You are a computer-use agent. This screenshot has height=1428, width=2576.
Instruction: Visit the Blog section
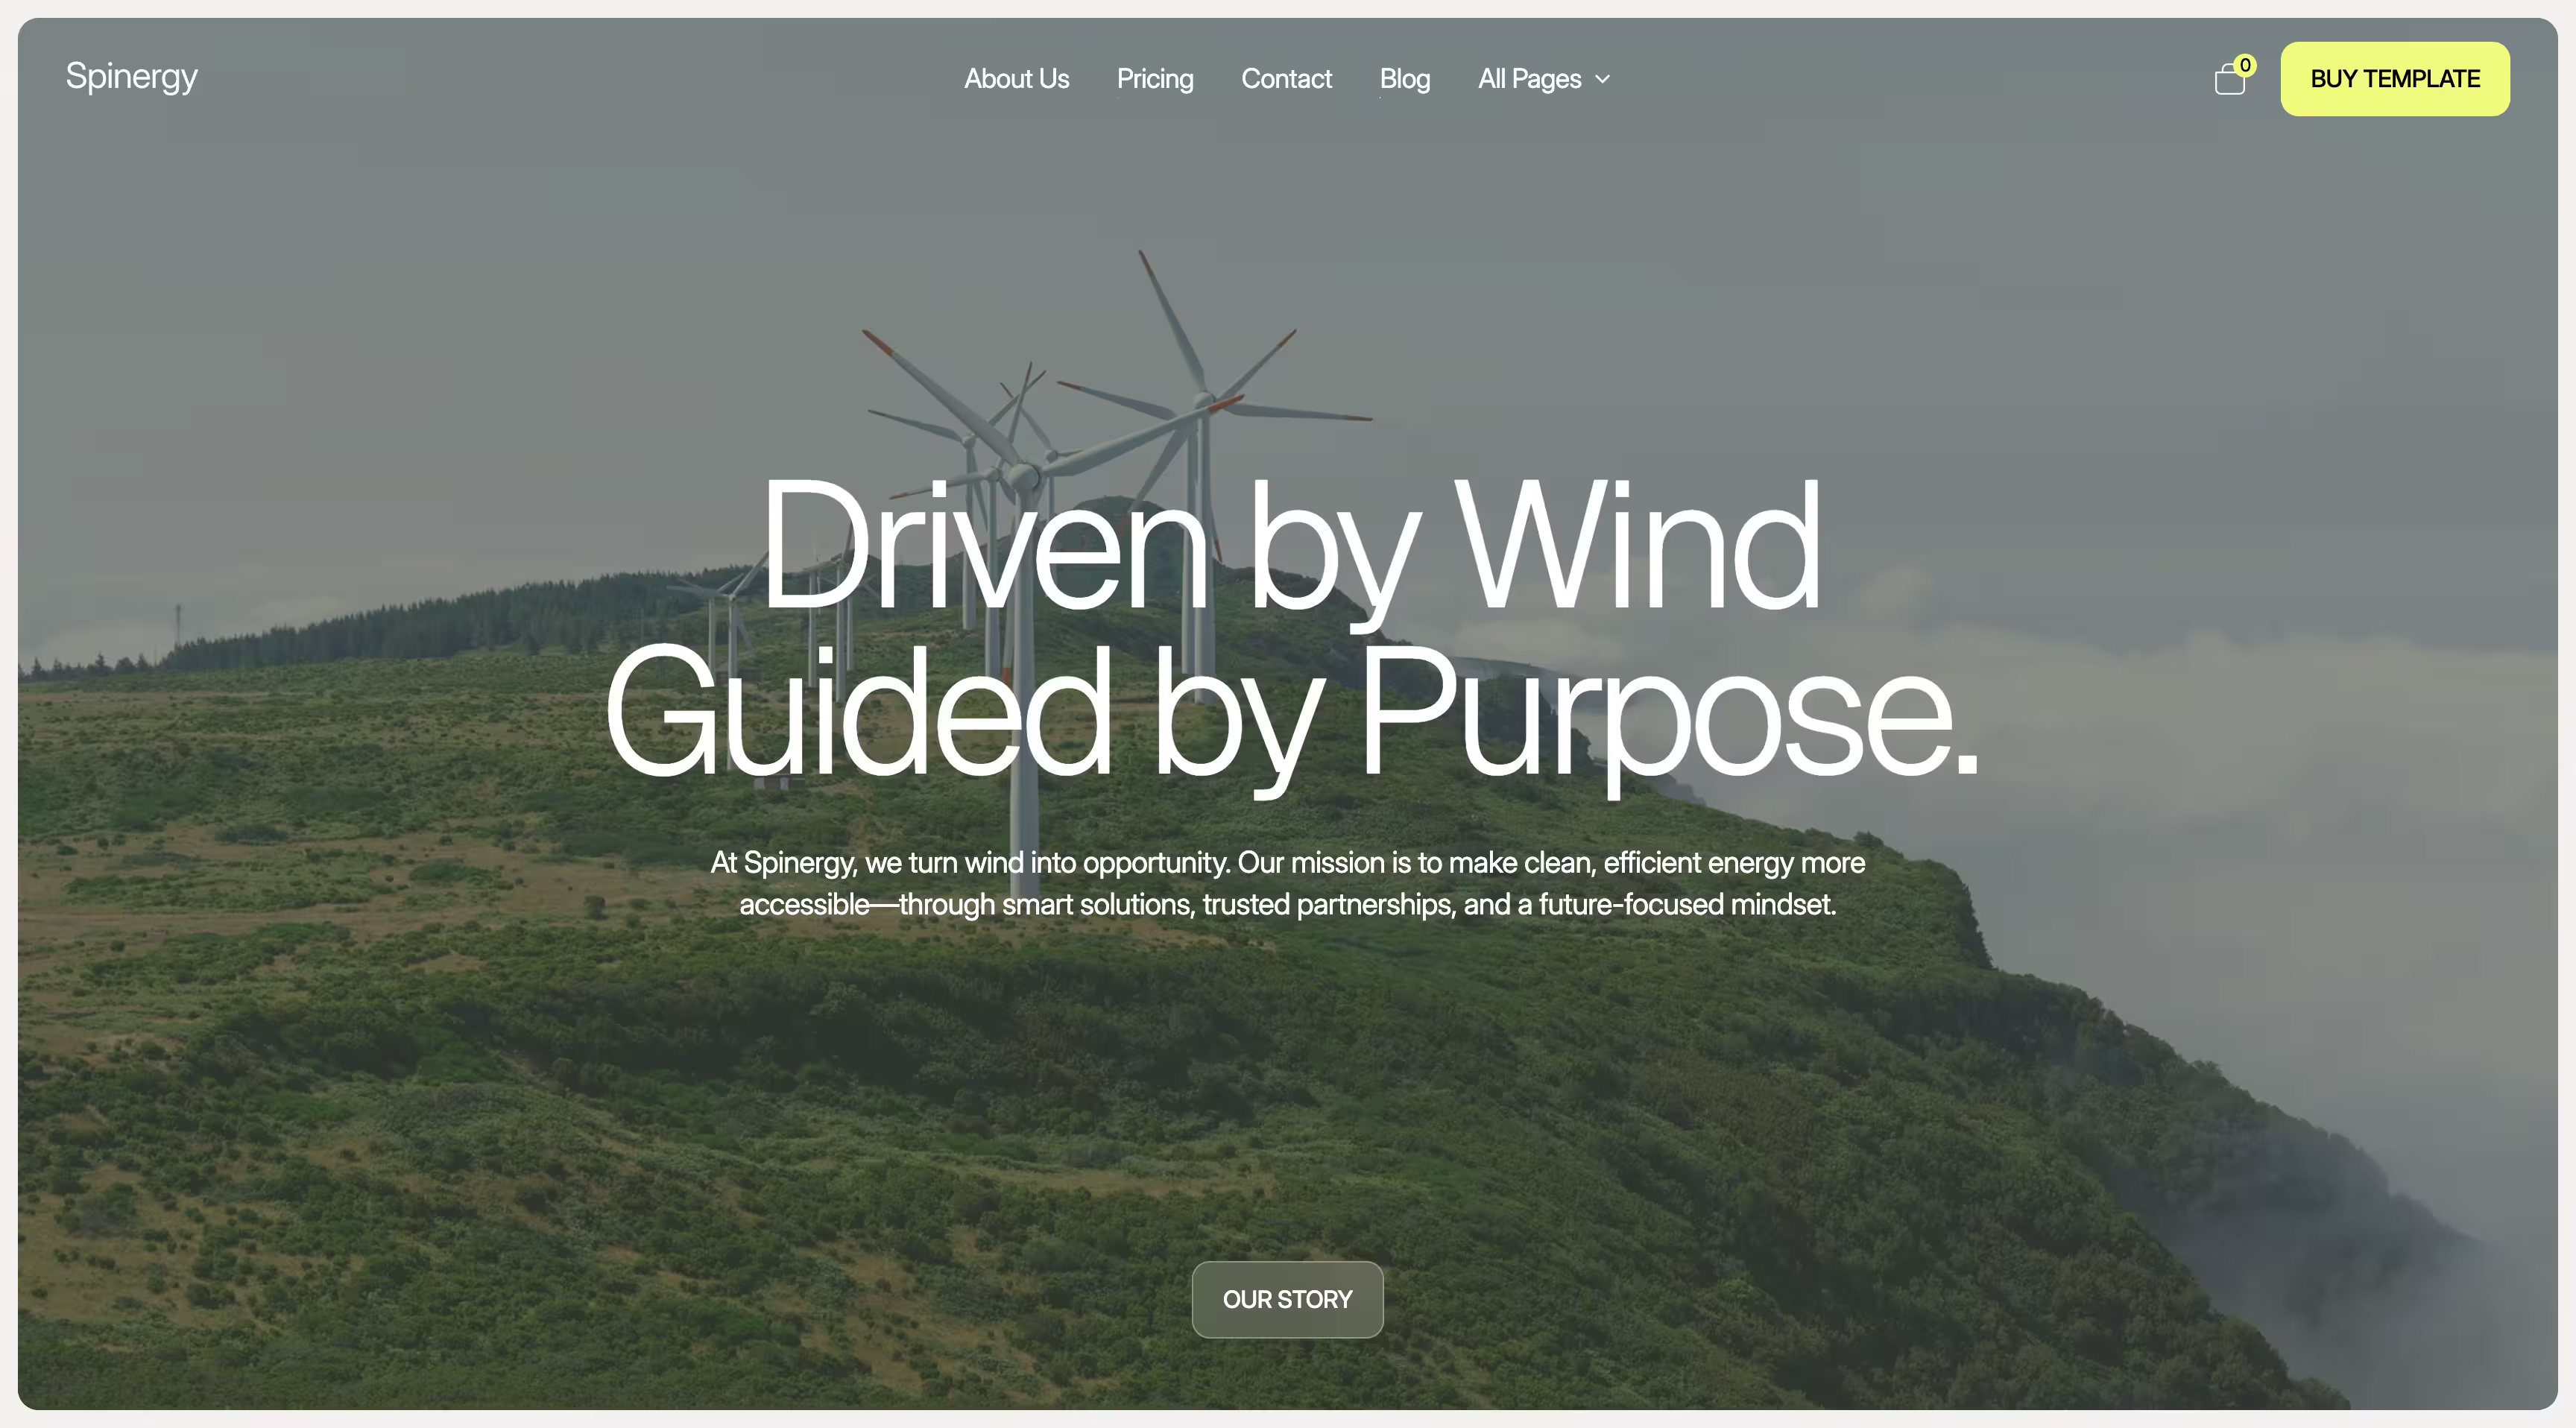click(x=1404, y=79)
